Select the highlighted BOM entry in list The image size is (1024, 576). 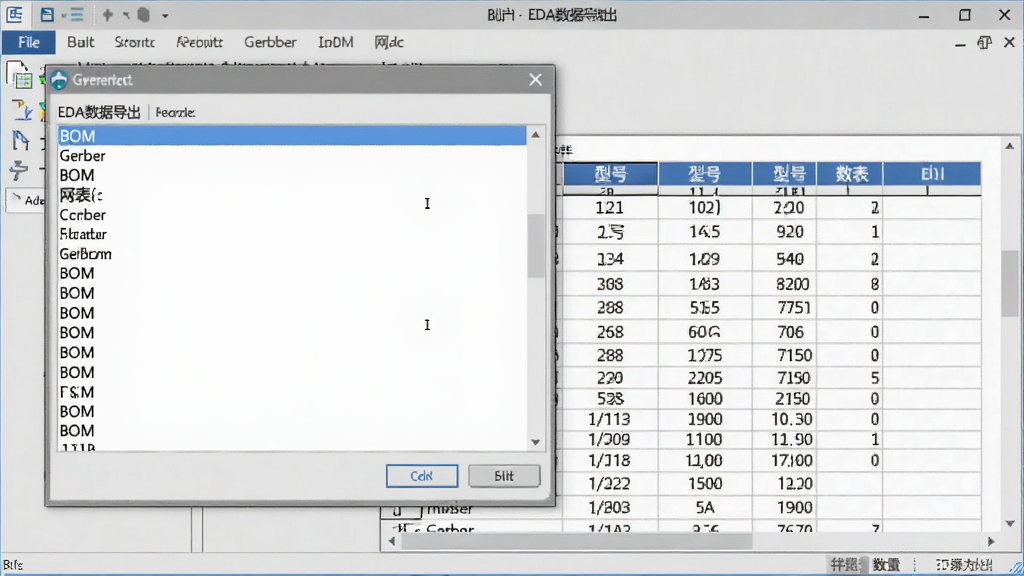pos(292,136)
